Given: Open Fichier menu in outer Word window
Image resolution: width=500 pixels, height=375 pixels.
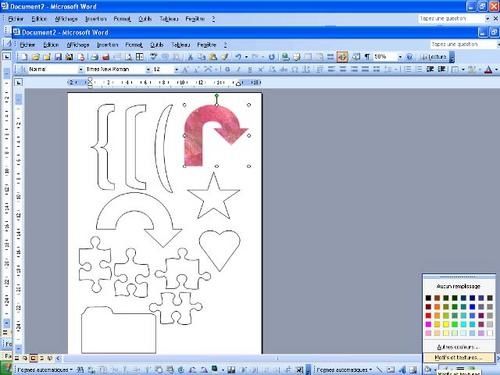Looking at the screenshot, I should (x=15, y=19).
